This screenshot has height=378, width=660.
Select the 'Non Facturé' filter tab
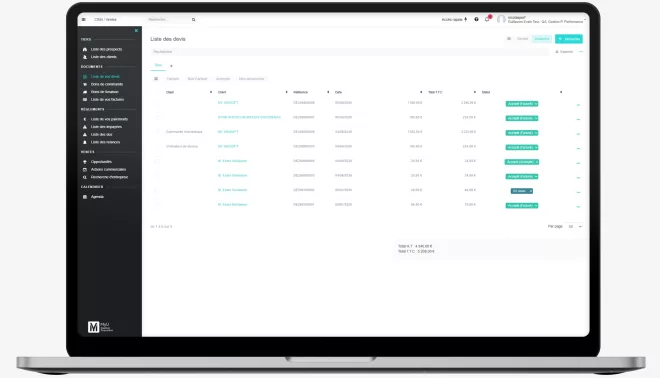point(197,79)
